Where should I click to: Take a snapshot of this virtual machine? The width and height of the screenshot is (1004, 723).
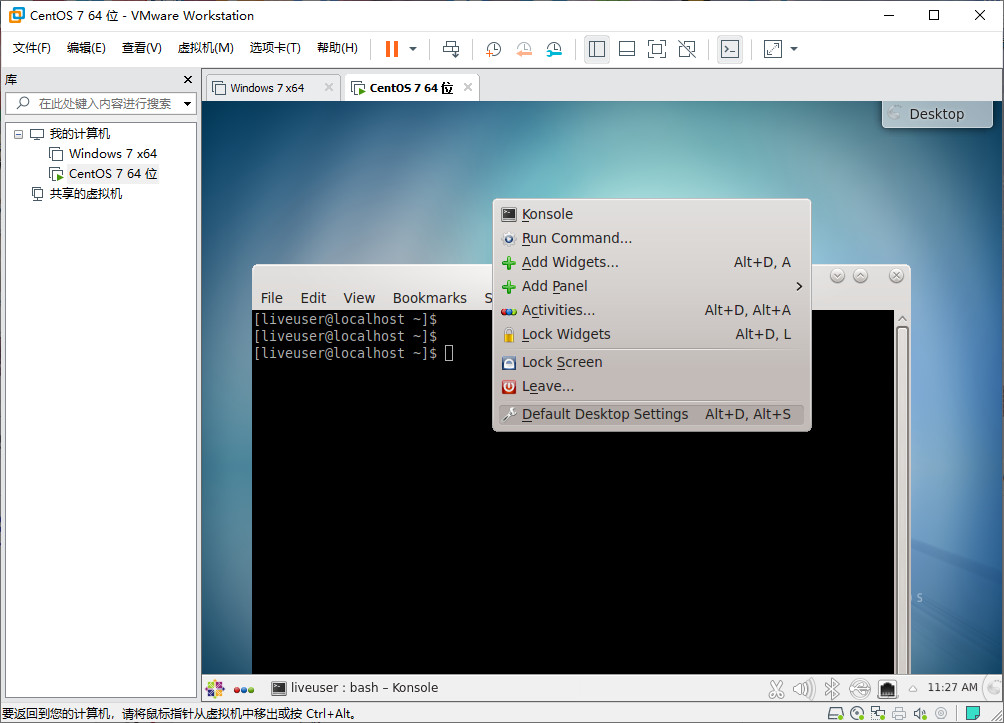click(493, 49)
